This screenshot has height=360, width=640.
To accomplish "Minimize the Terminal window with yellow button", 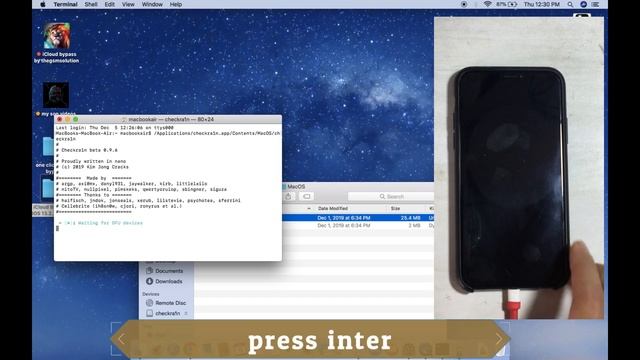I will click(x=68, y=119).
